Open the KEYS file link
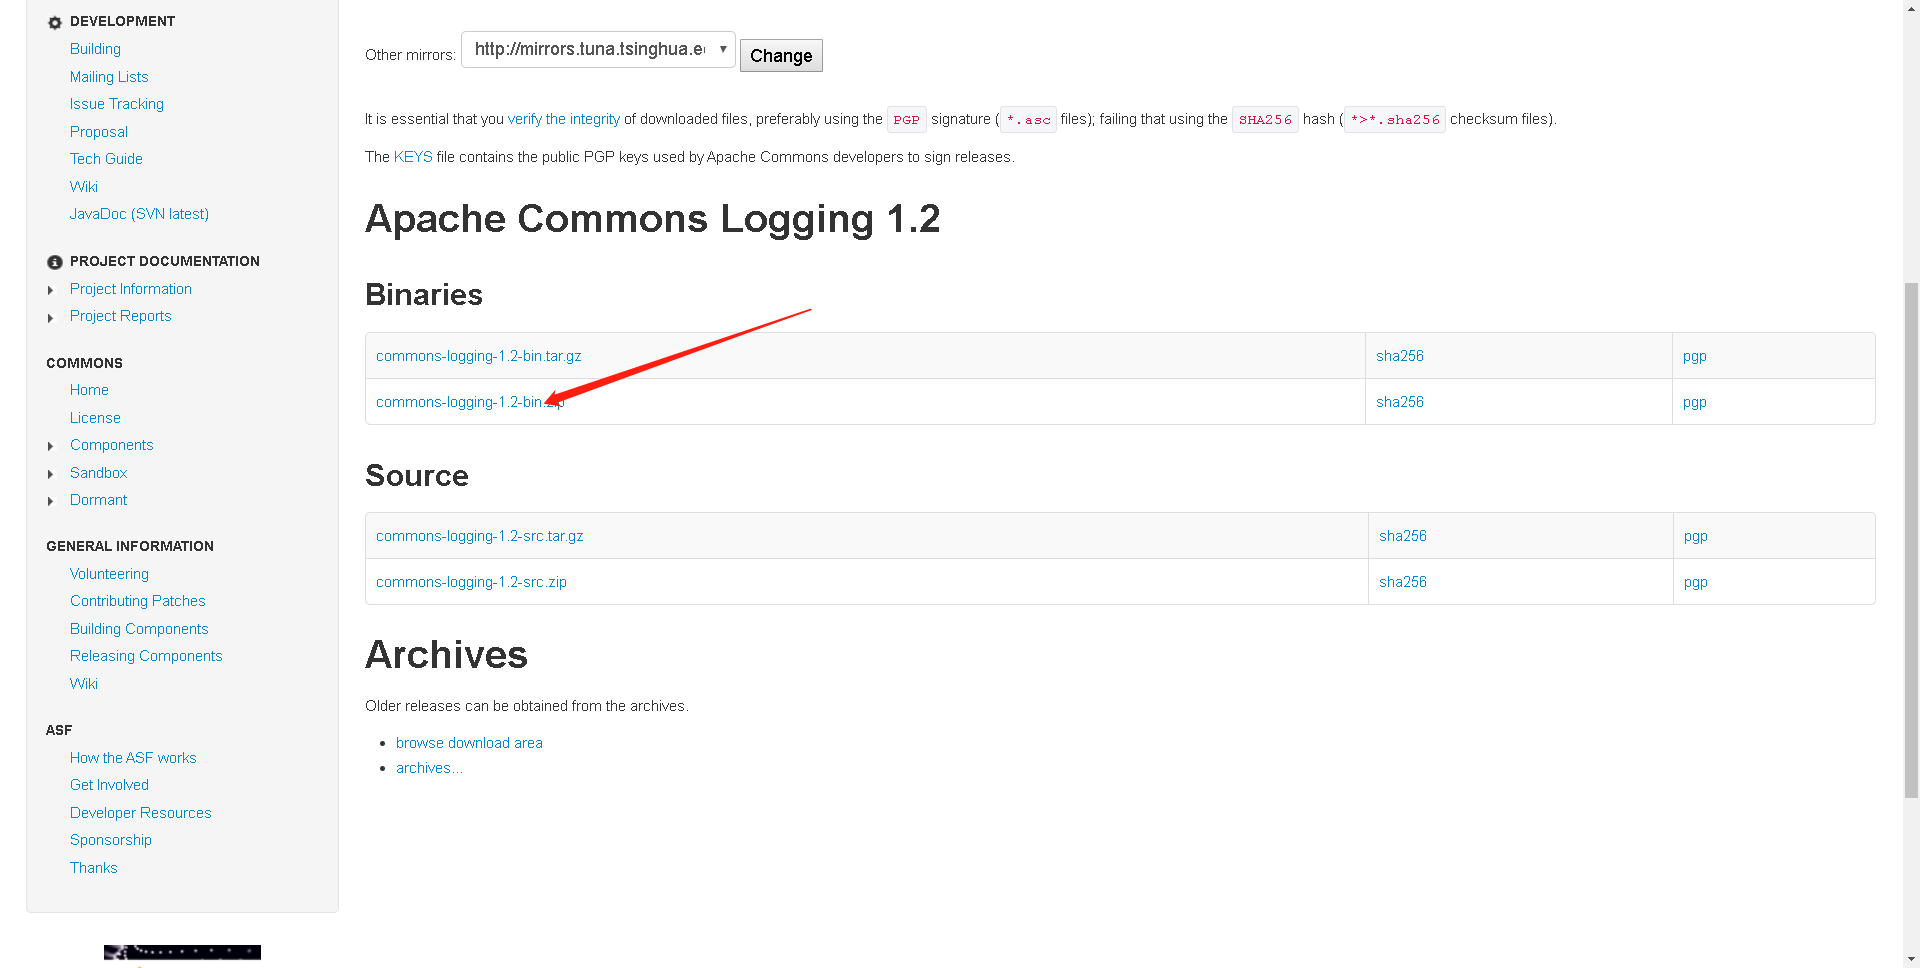 (412, 157)
